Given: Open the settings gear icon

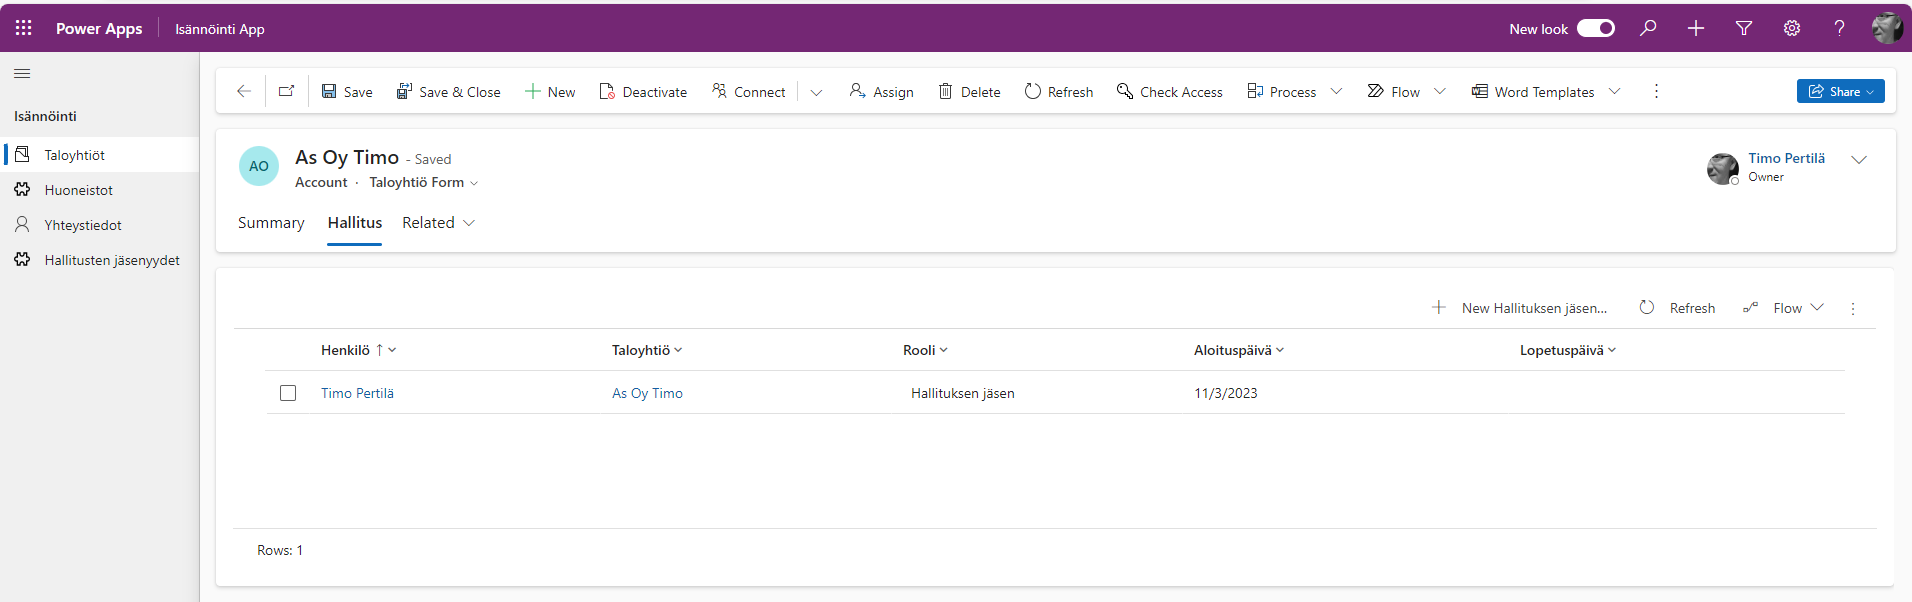Looking at the screenshot, I should (x=1792, y=28).
